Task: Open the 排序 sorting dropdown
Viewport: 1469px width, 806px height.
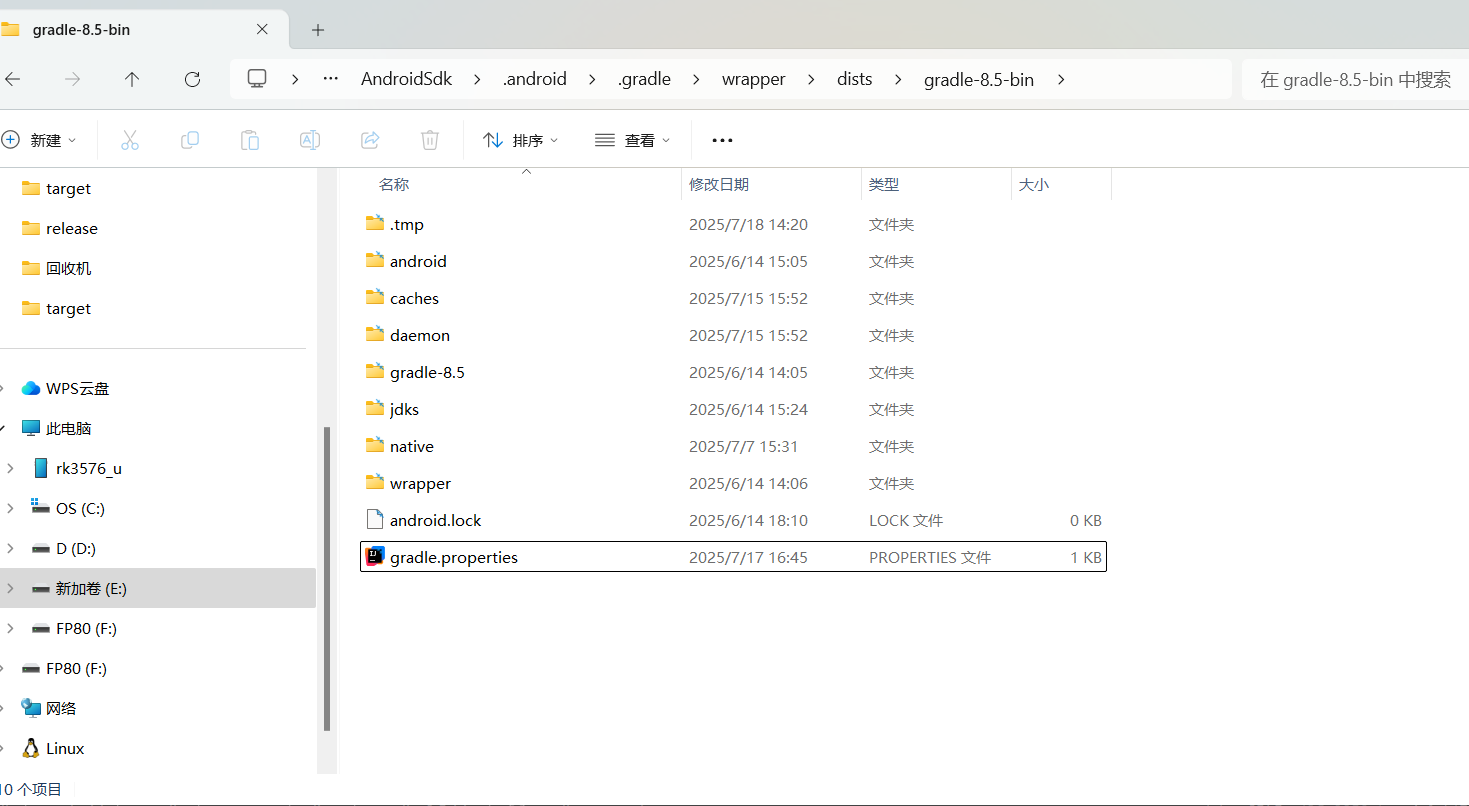Action: point(520,140)
